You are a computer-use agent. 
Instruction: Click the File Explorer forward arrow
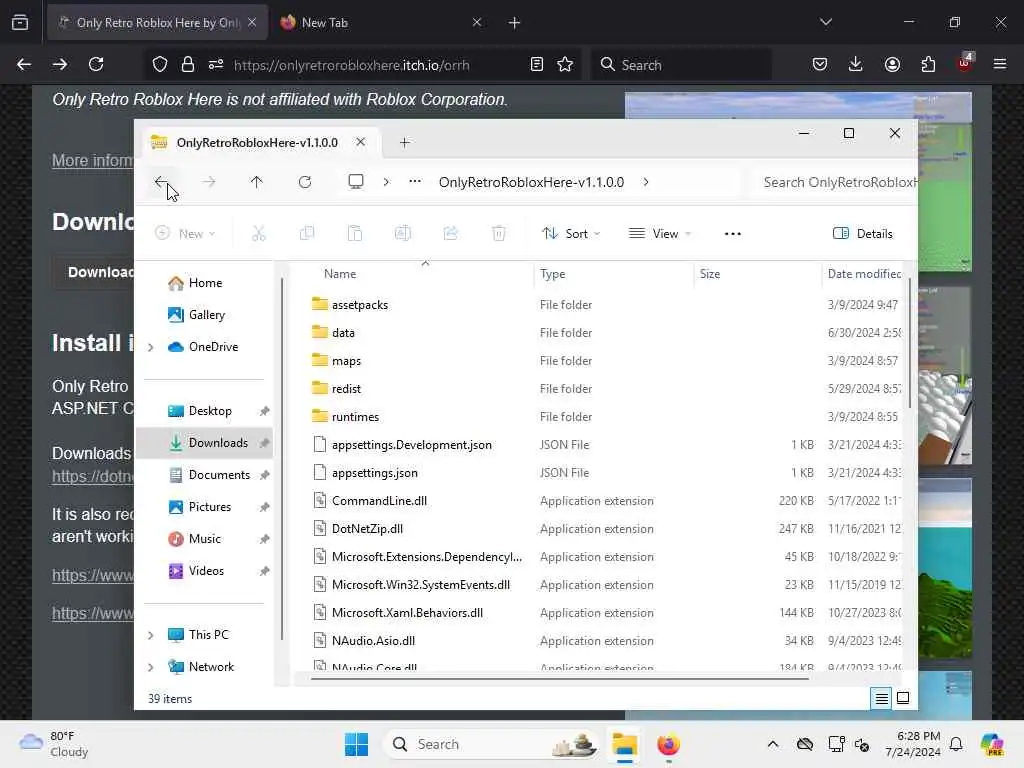click(x=208, y=182)
